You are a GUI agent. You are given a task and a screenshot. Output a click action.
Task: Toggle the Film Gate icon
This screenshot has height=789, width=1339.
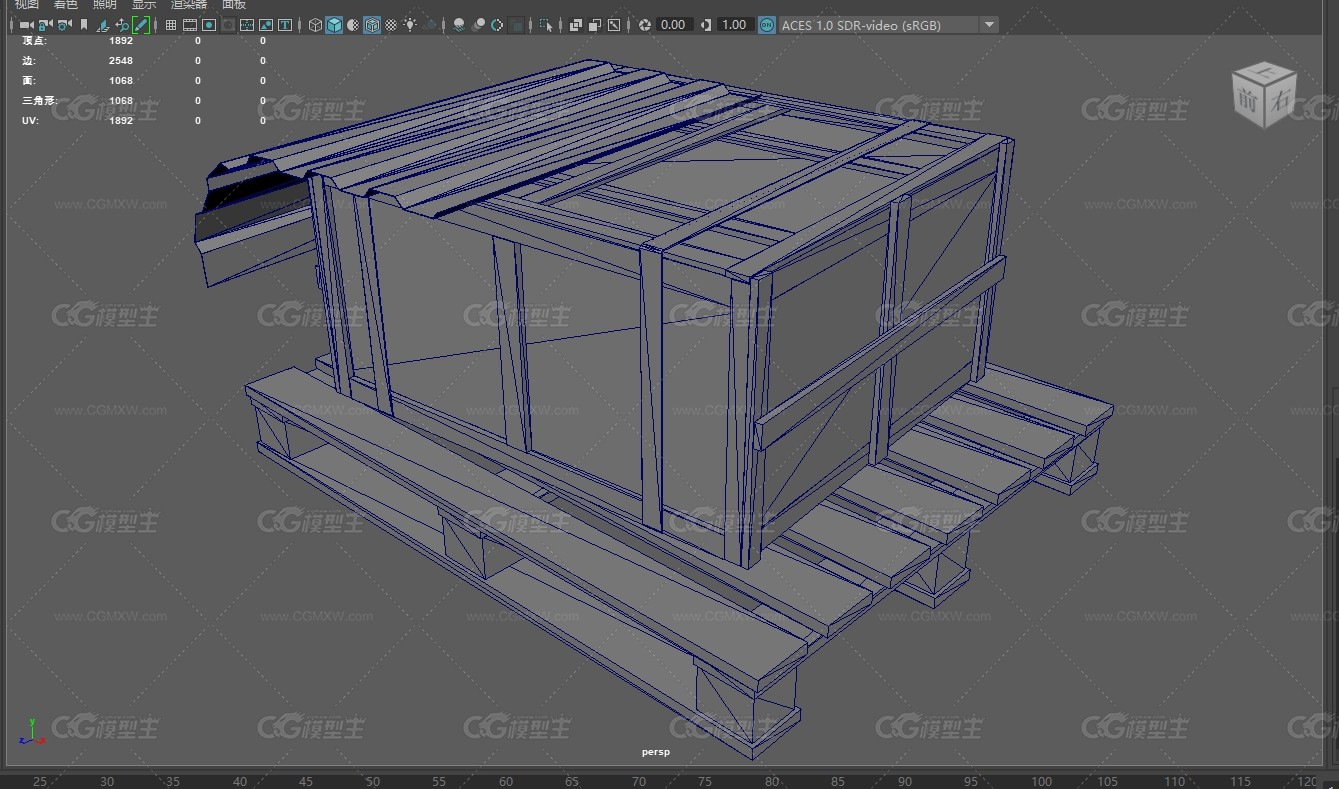(190, 25)
